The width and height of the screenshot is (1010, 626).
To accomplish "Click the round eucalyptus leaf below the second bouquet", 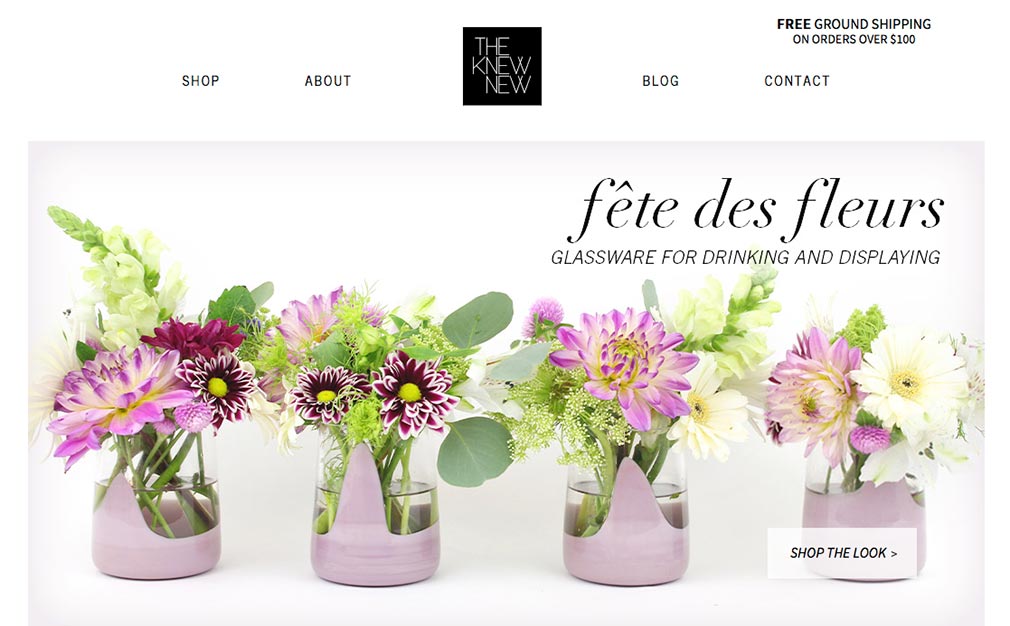I will (474, 451).
